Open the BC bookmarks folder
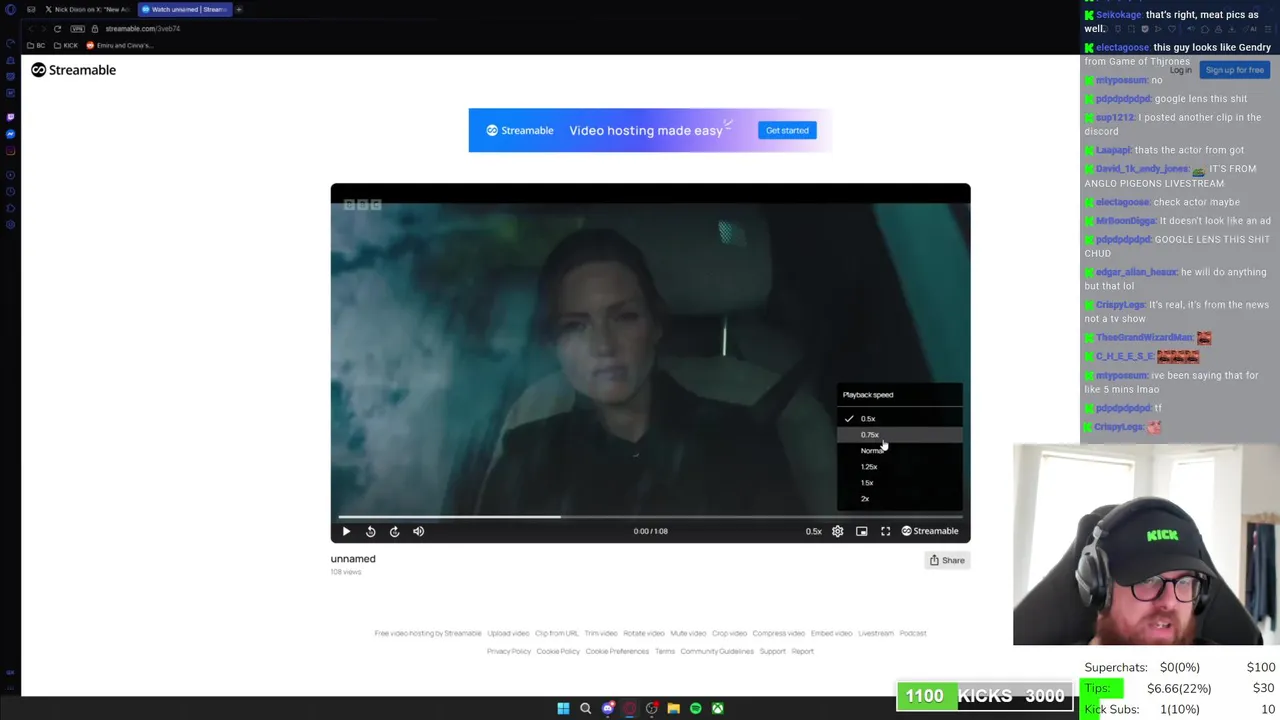Viewport: 1280px width, 720px height. (x=36, y=45)
